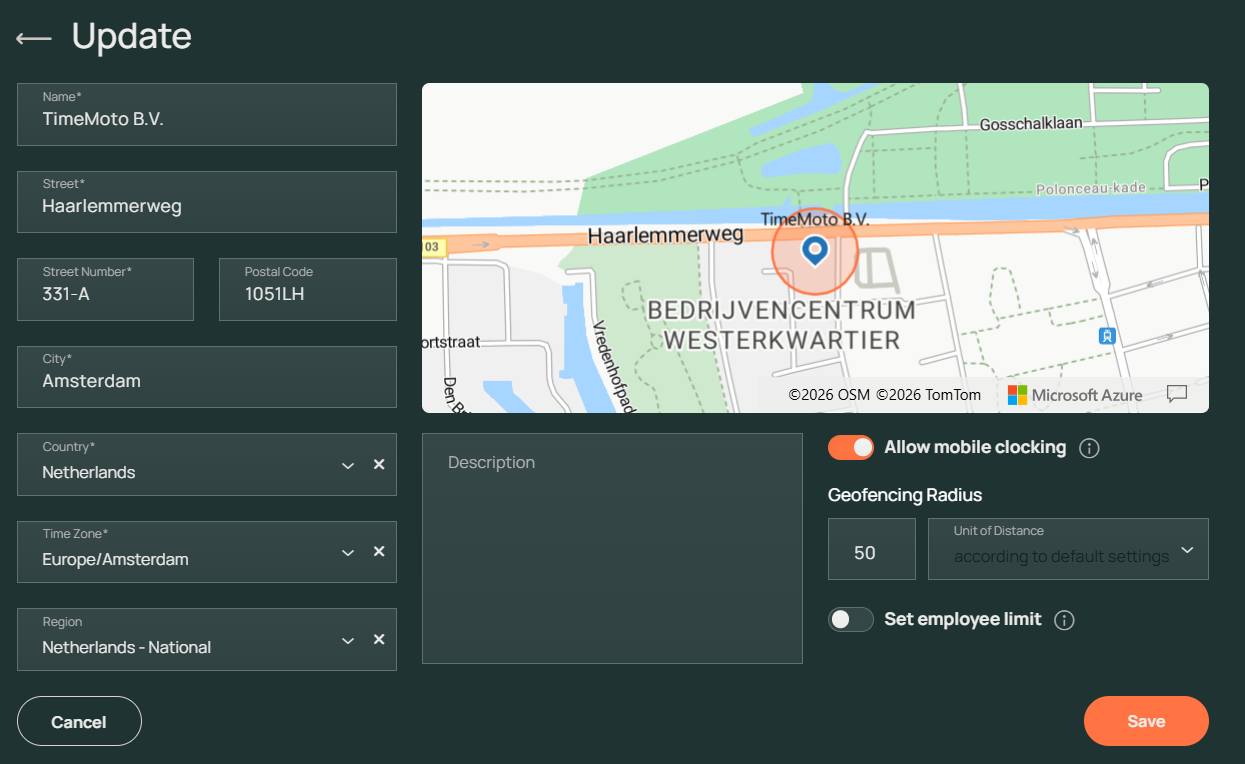Expand the Time Zone dropdown chevron

click(348, 552)
